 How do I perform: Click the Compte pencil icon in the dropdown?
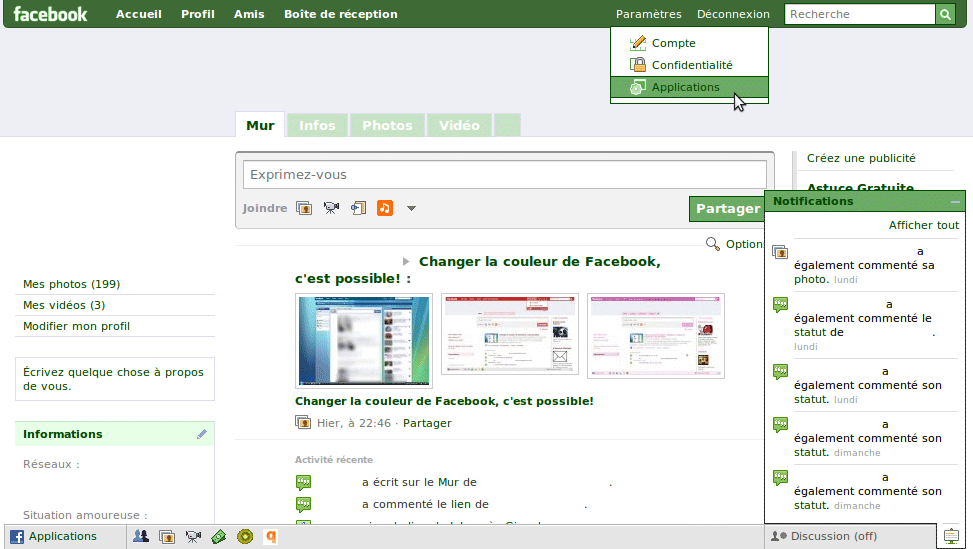pyautogui.click(x=637, y=43)
